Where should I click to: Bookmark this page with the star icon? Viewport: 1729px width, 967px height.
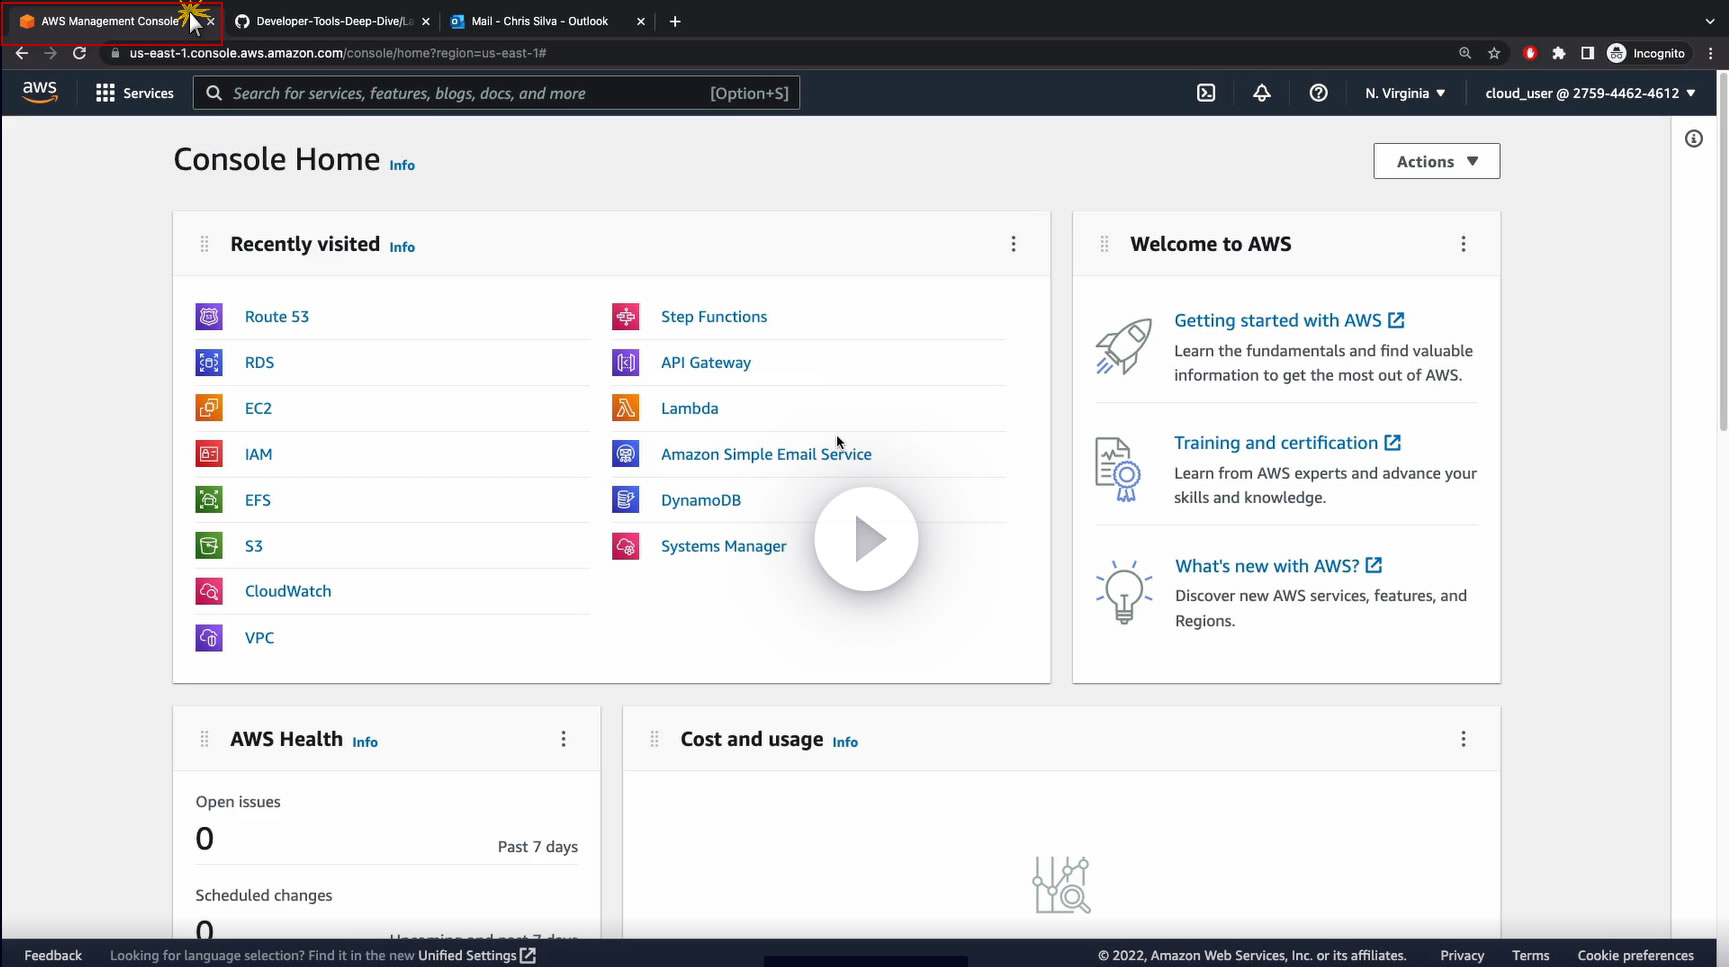pos(1494,53)
